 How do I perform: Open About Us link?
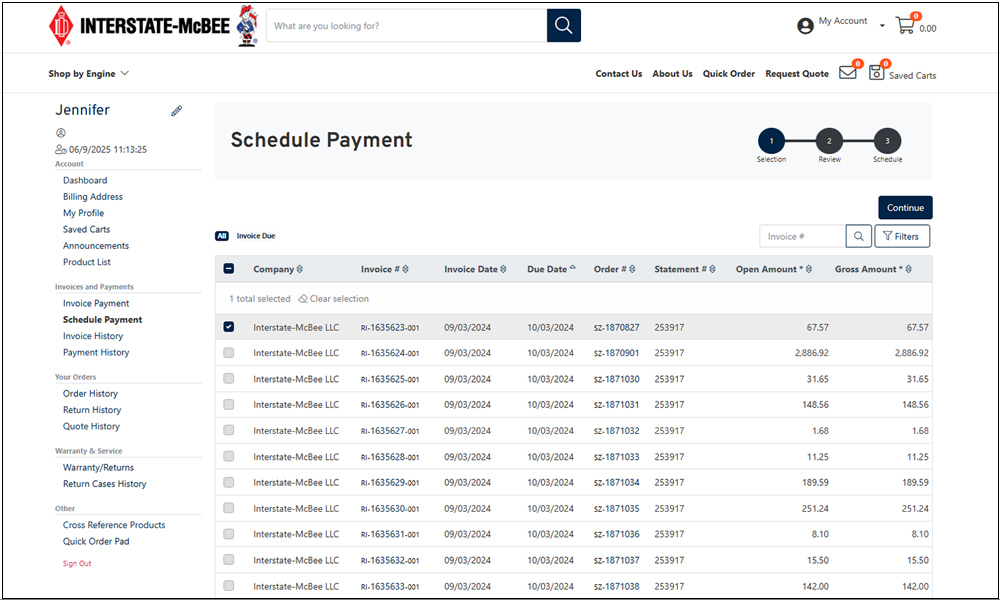[672, 73]
